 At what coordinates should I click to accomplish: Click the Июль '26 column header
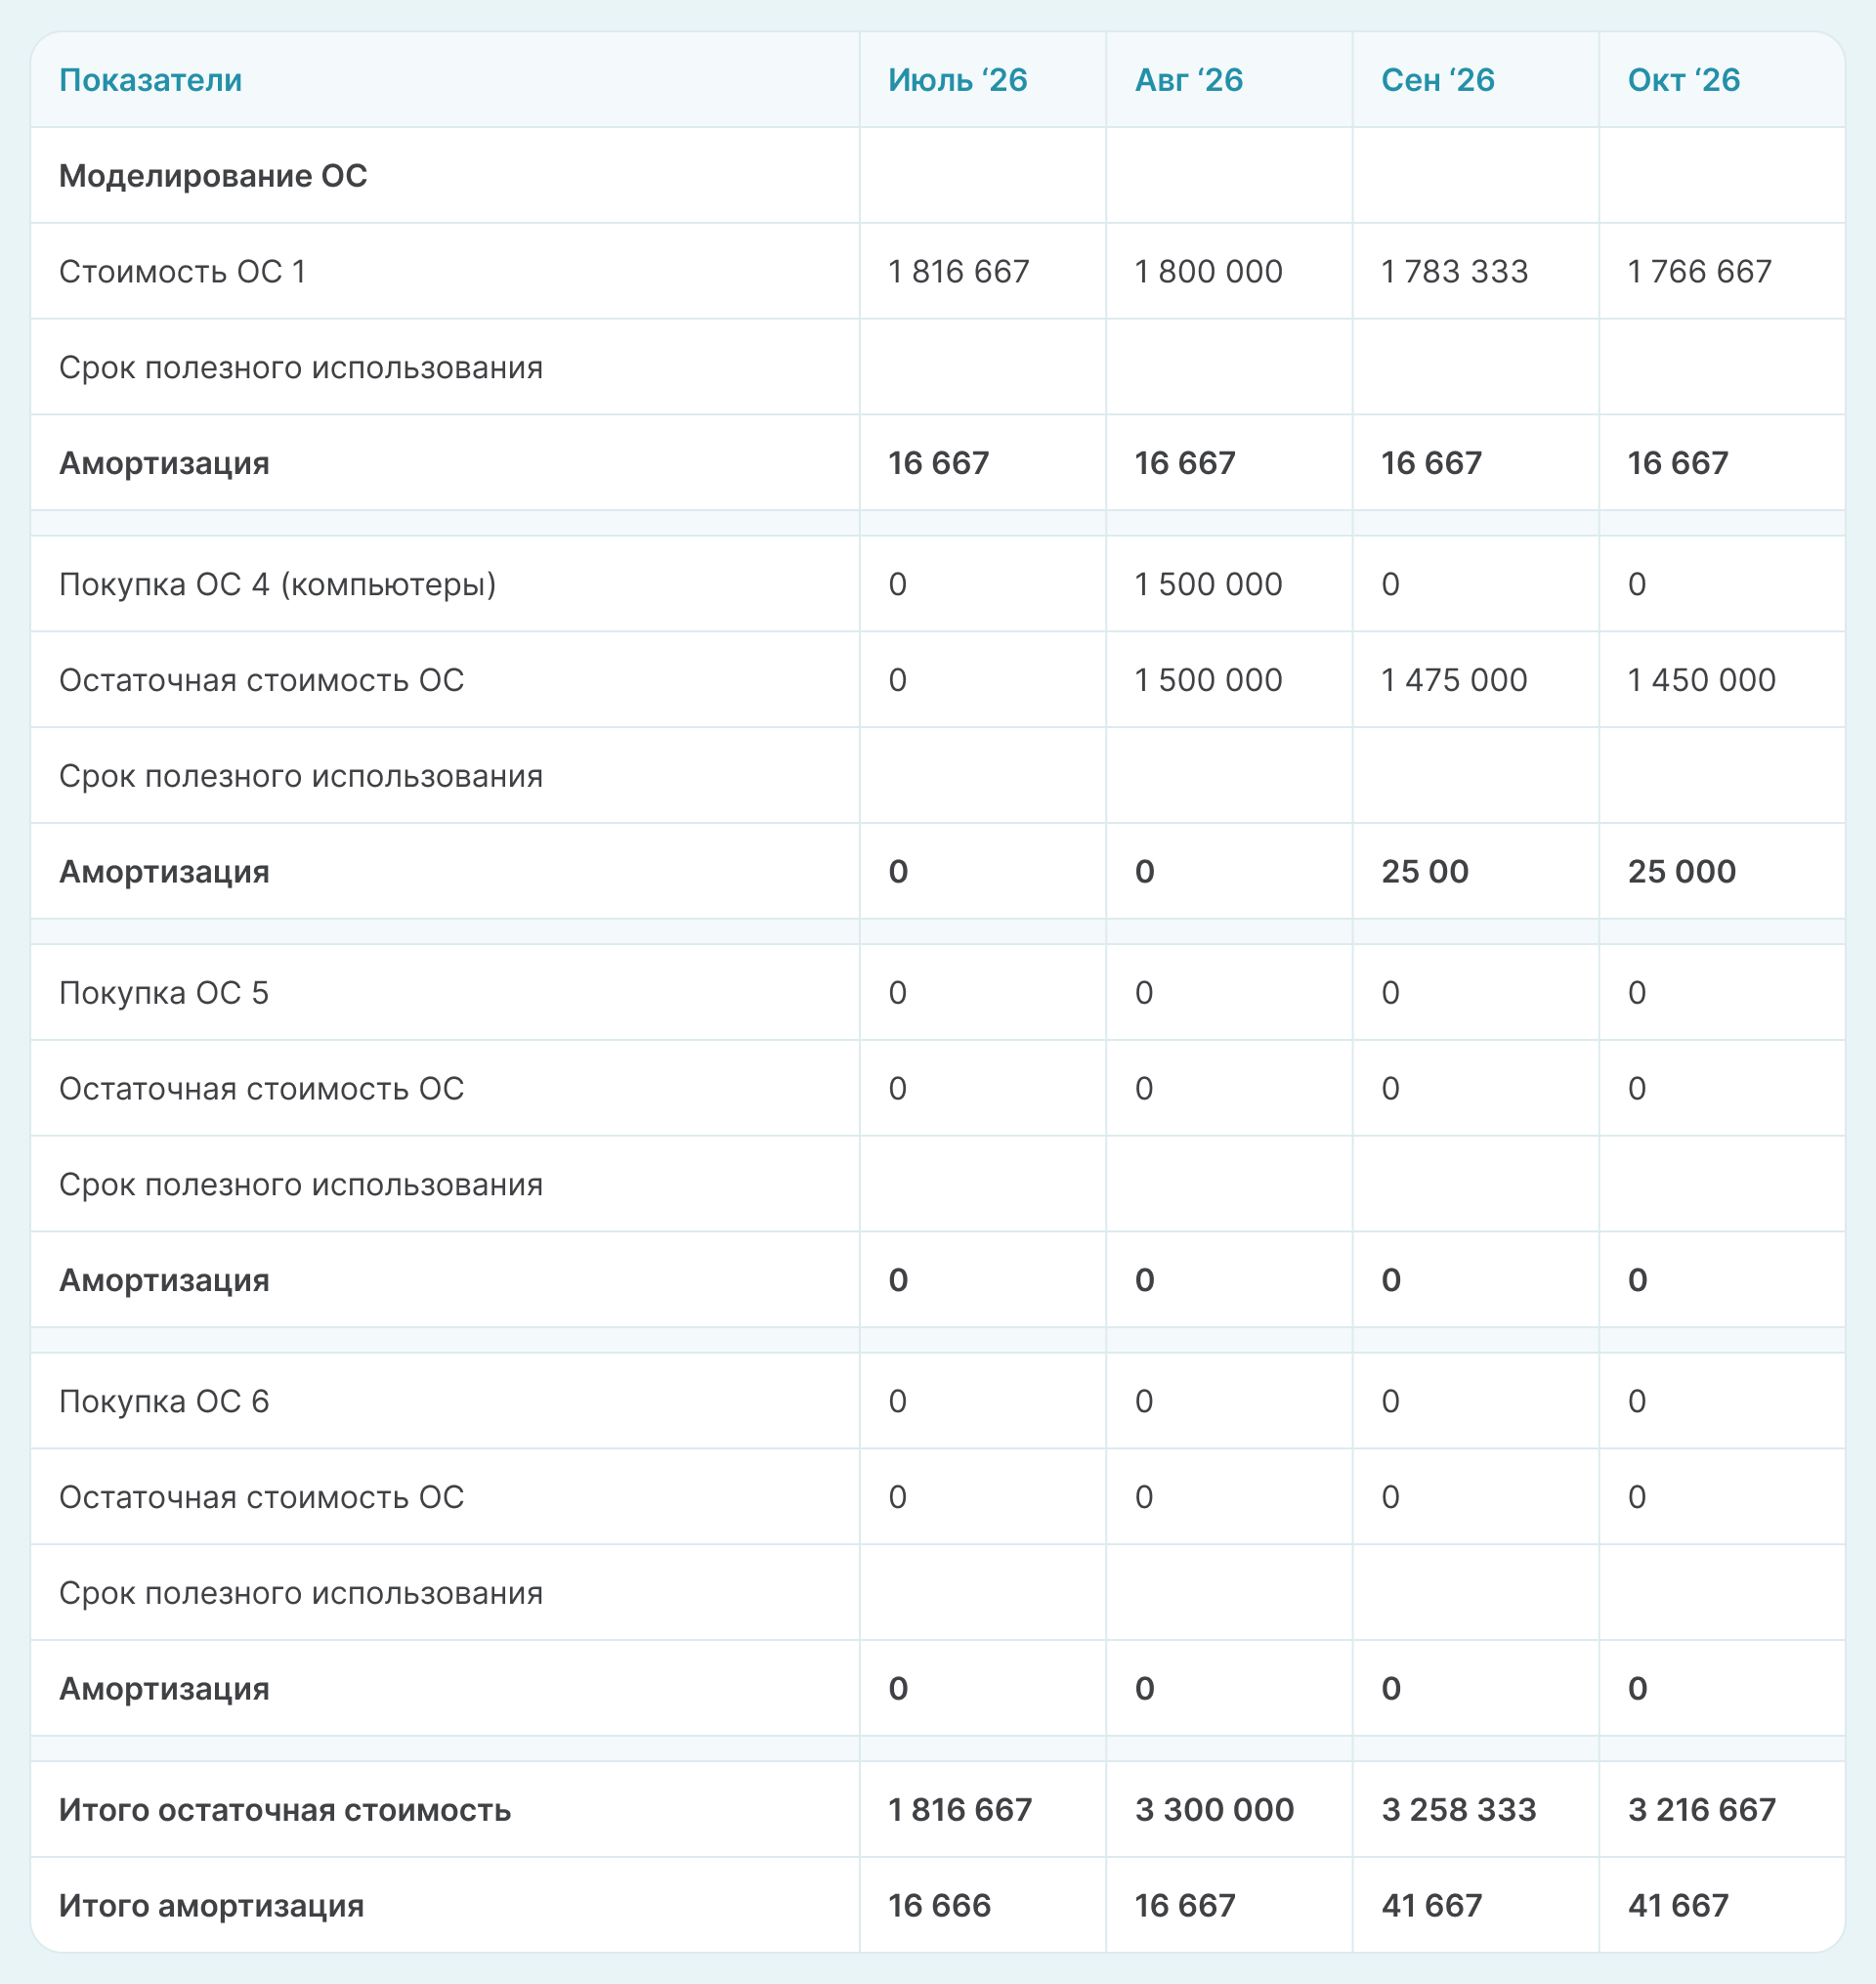point(957,80)
